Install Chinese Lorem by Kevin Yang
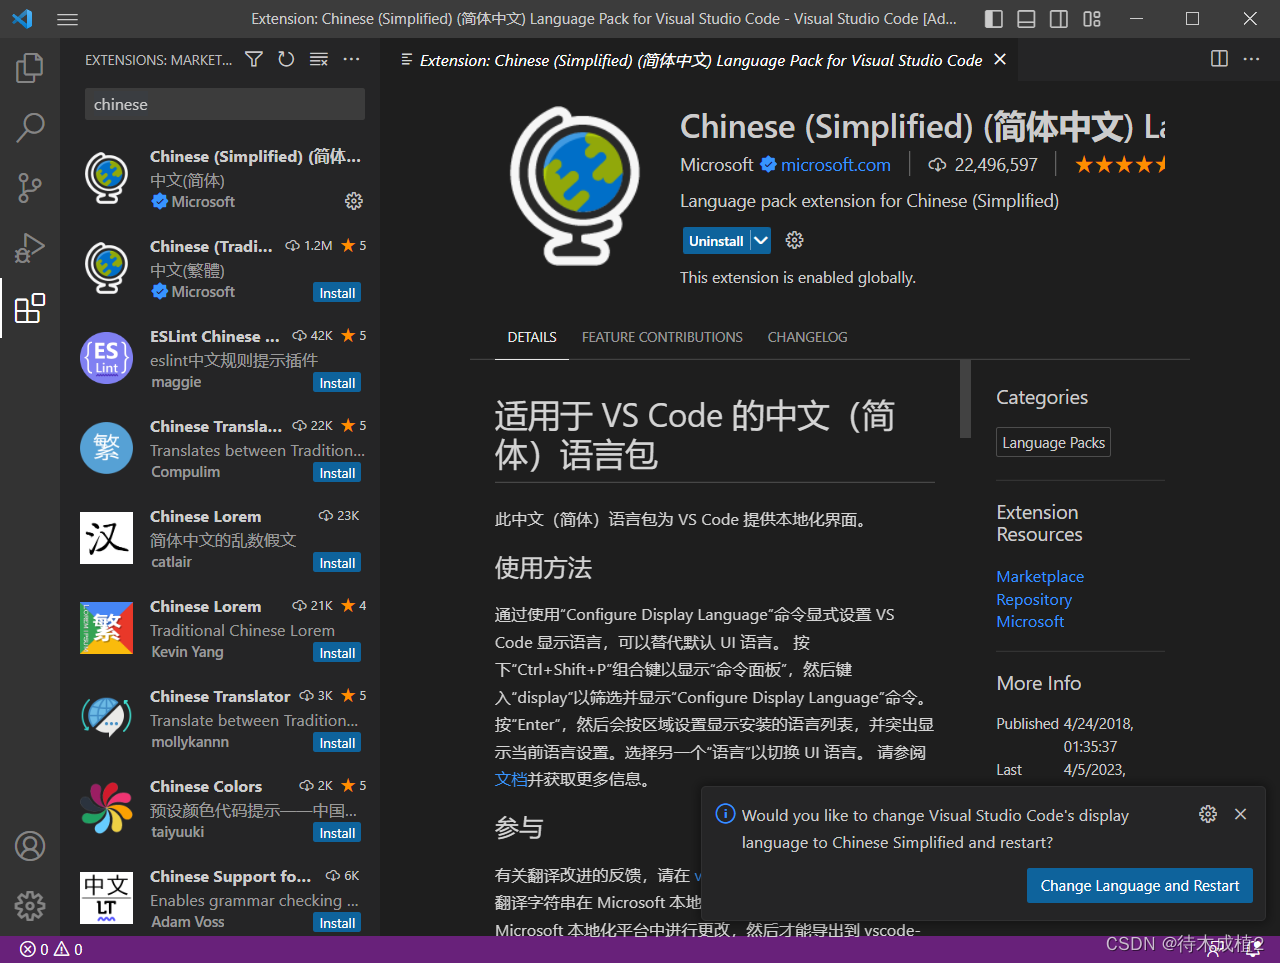Viewport: 1280px width, 963px height. click(337, 653)
